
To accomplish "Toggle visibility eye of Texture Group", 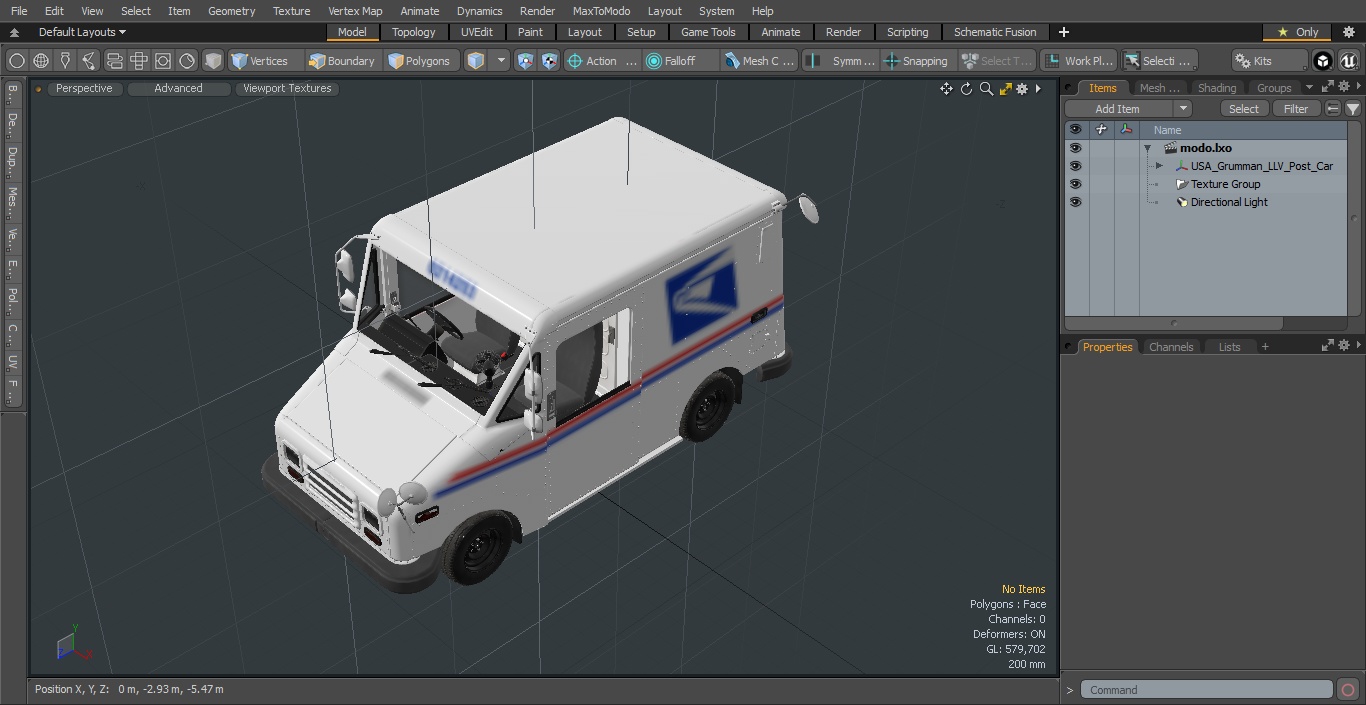I will pyautogui.click(x=1075, y=184).
